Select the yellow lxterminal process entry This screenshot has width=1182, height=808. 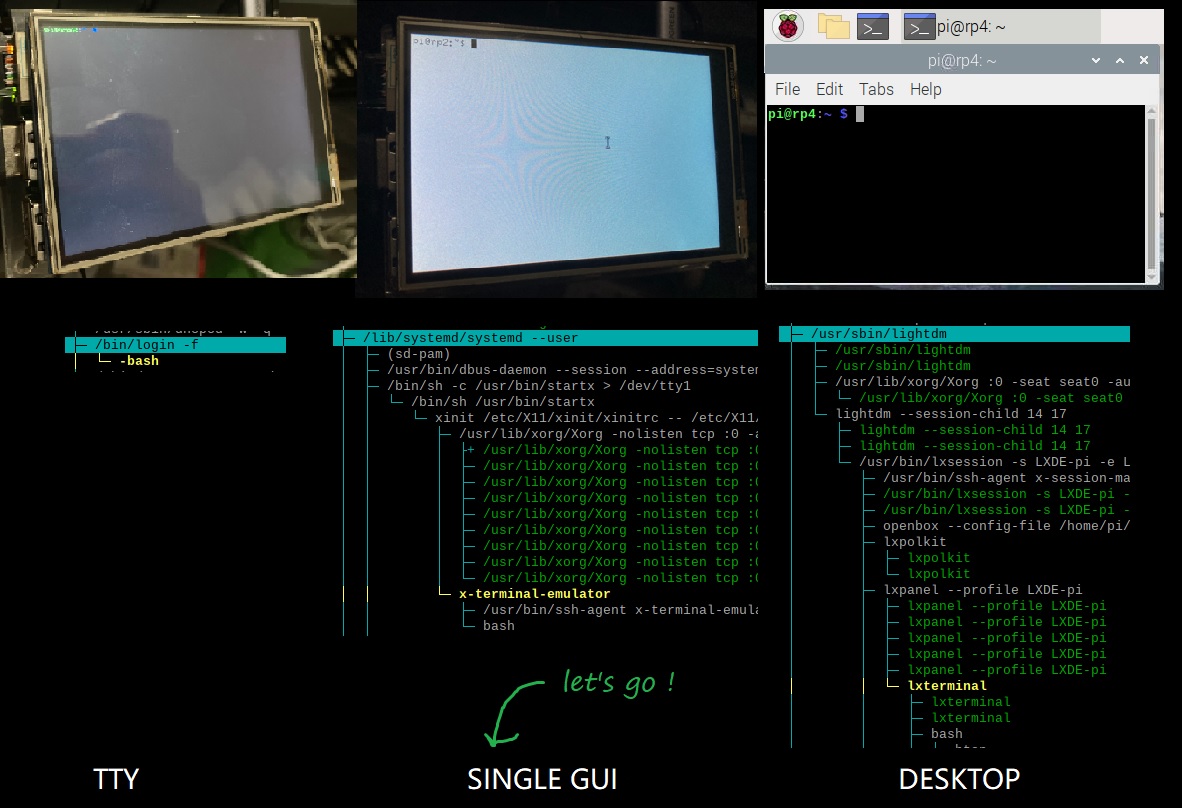click(947, 686)
